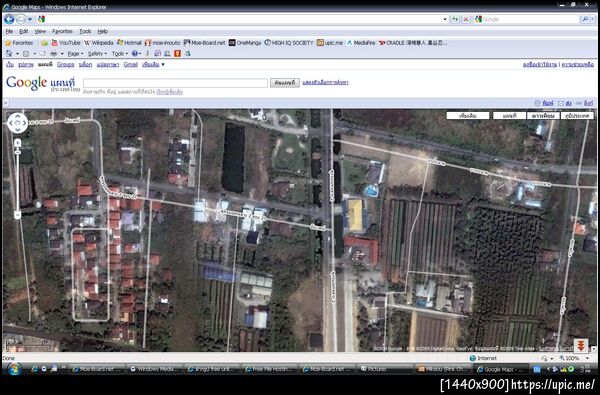Click the Google Maps search input
Image resolution: width=600 pixels, height=395 pixels.
click(x=175, y=83)
